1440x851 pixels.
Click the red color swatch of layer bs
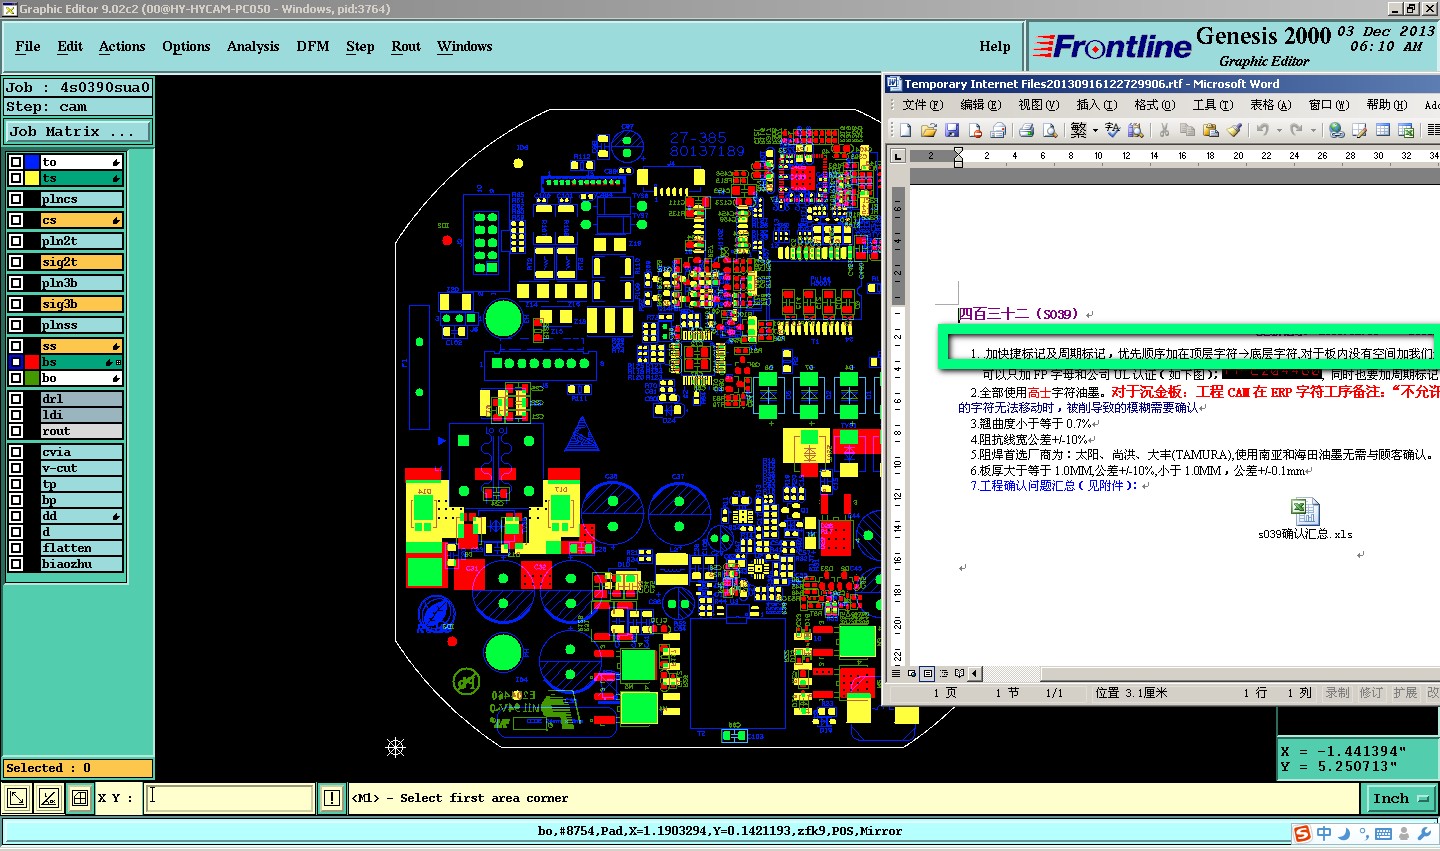coord(32,362)
